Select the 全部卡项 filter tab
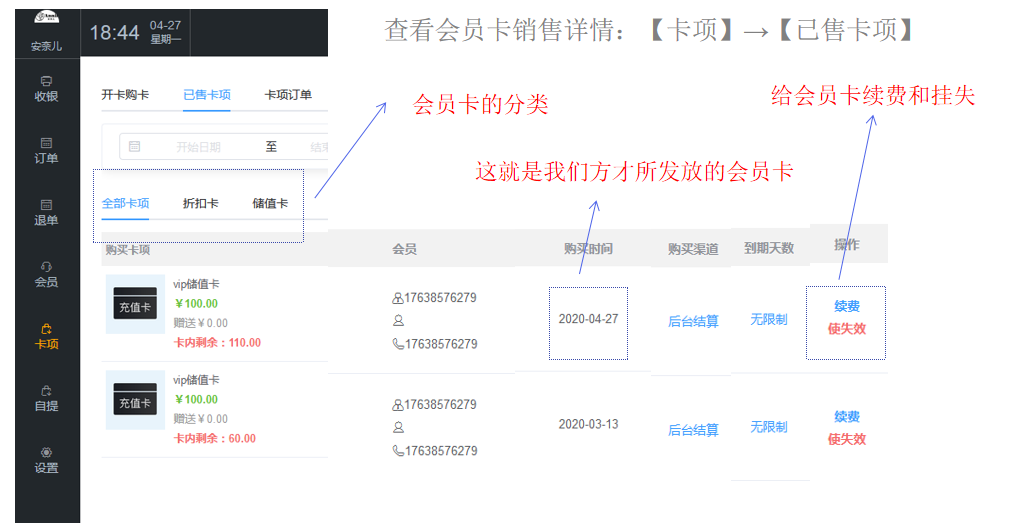Image resolution: width=1014 pixels, height=531 pixels. tap(125, 203)
